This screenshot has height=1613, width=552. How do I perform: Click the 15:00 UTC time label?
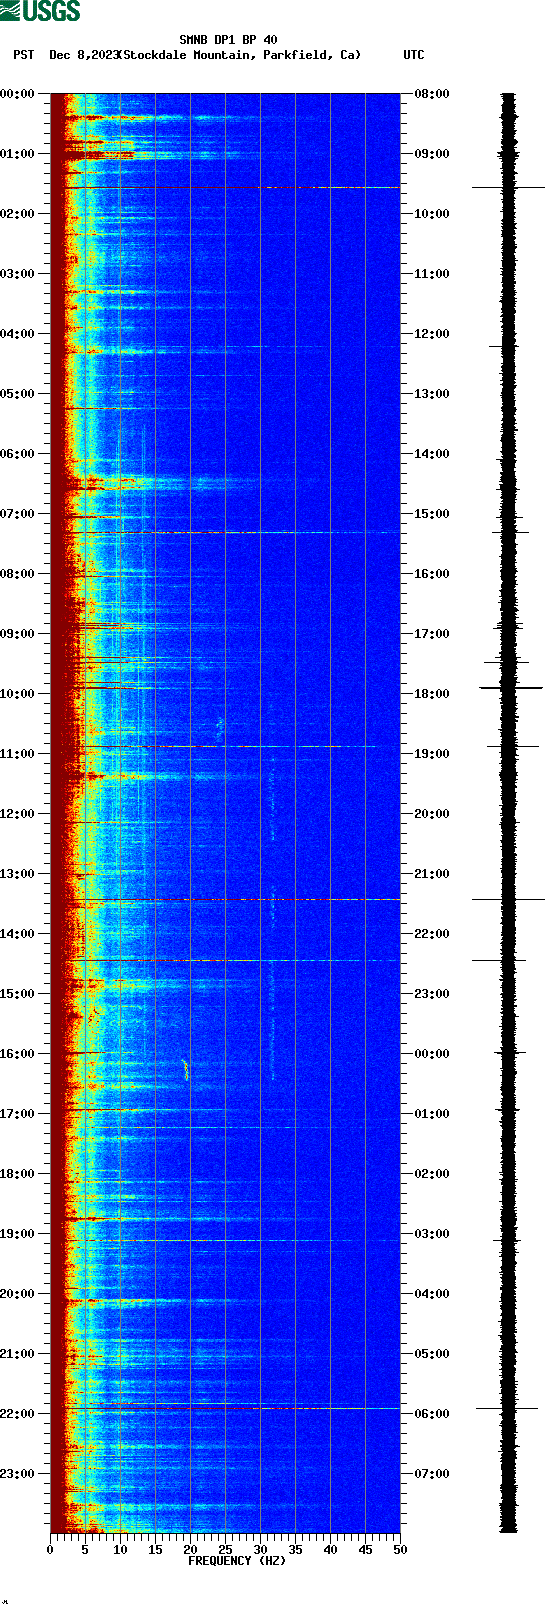click(432, 514)
